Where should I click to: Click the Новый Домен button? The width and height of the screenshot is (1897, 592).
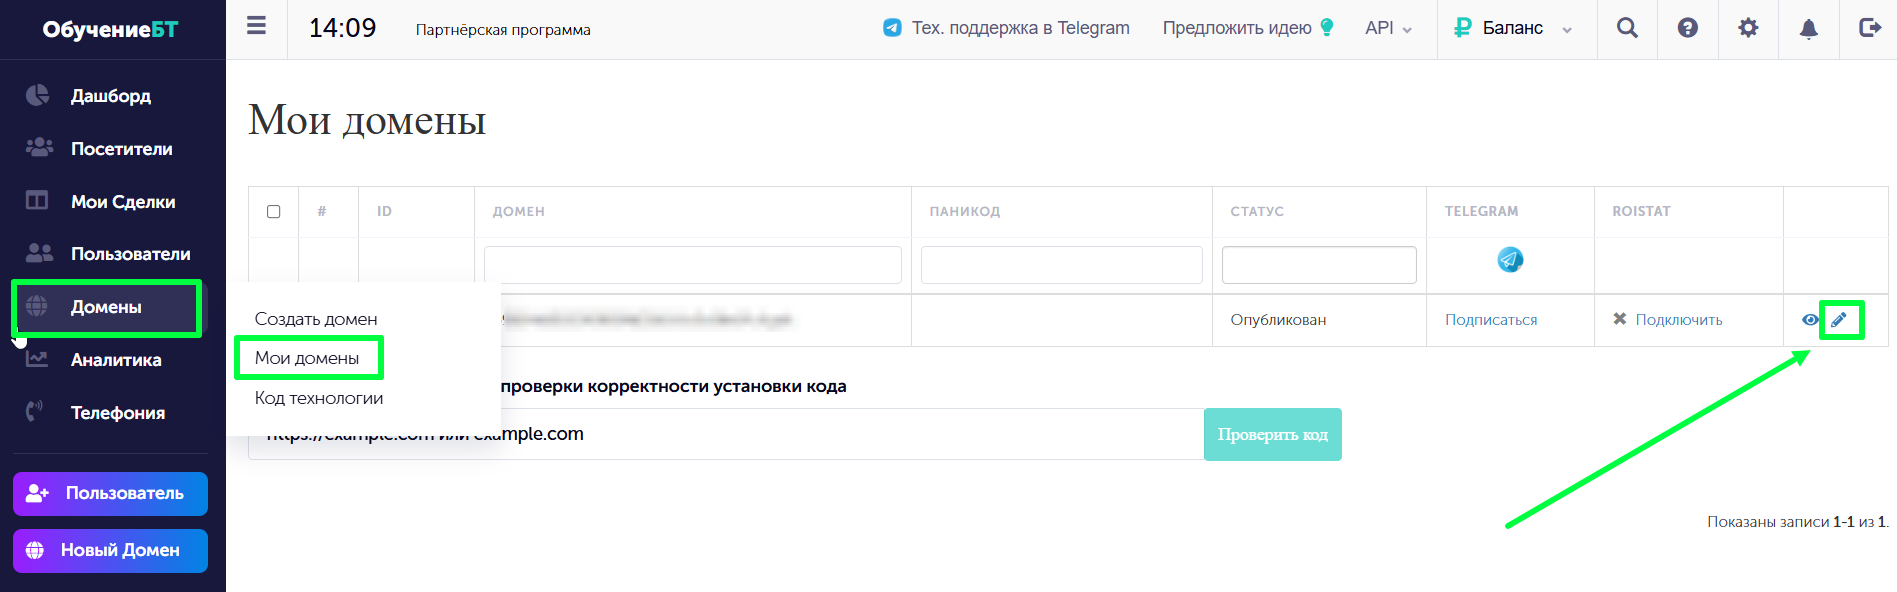(110, 551)
